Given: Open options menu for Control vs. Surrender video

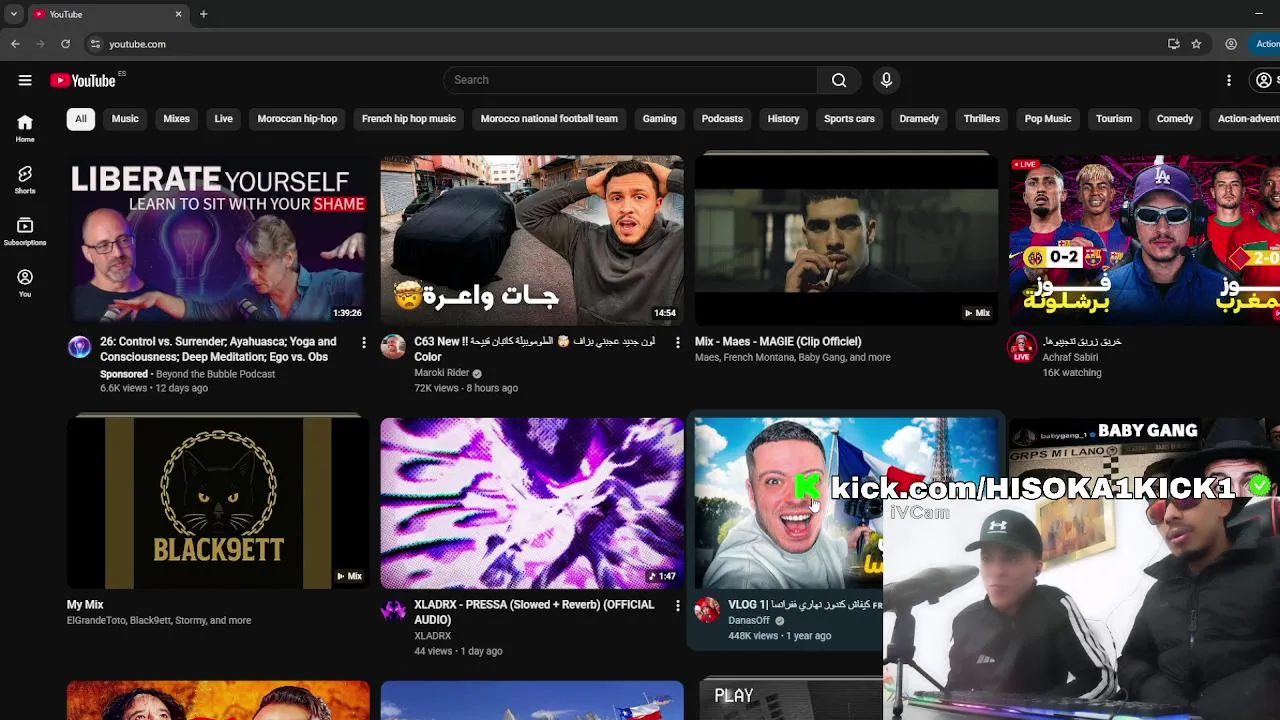Looking at the screenshot, I should (364, 343).
